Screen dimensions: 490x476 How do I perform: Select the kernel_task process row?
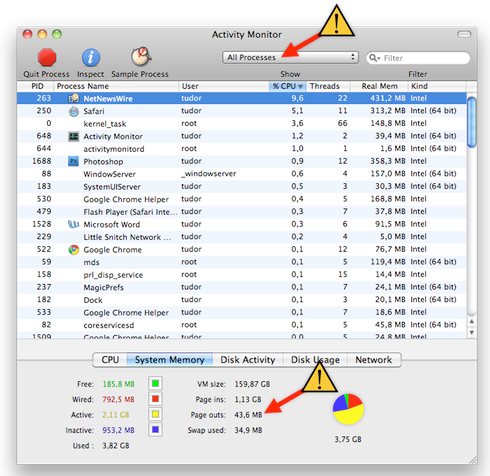[x=242, y=124]
